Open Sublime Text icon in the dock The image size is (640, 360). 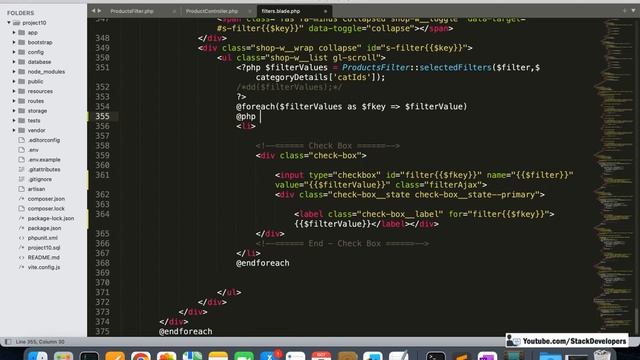click(x=461, y=356)
